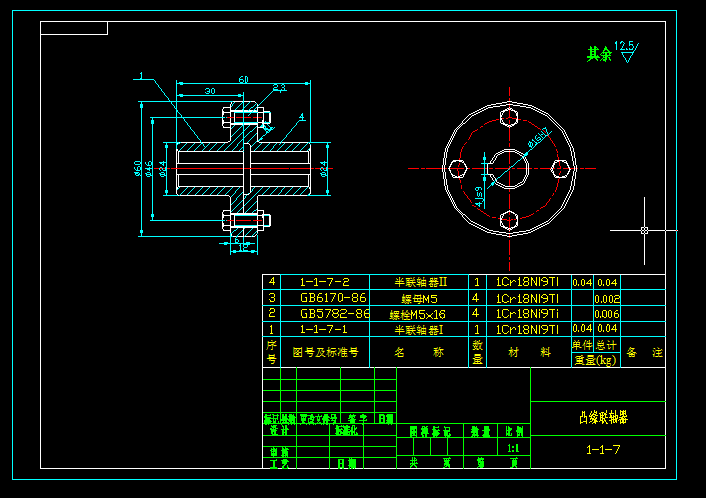Select the length dimension '30'
Screen dimensions: 706x498
click(x=210, y=91)
